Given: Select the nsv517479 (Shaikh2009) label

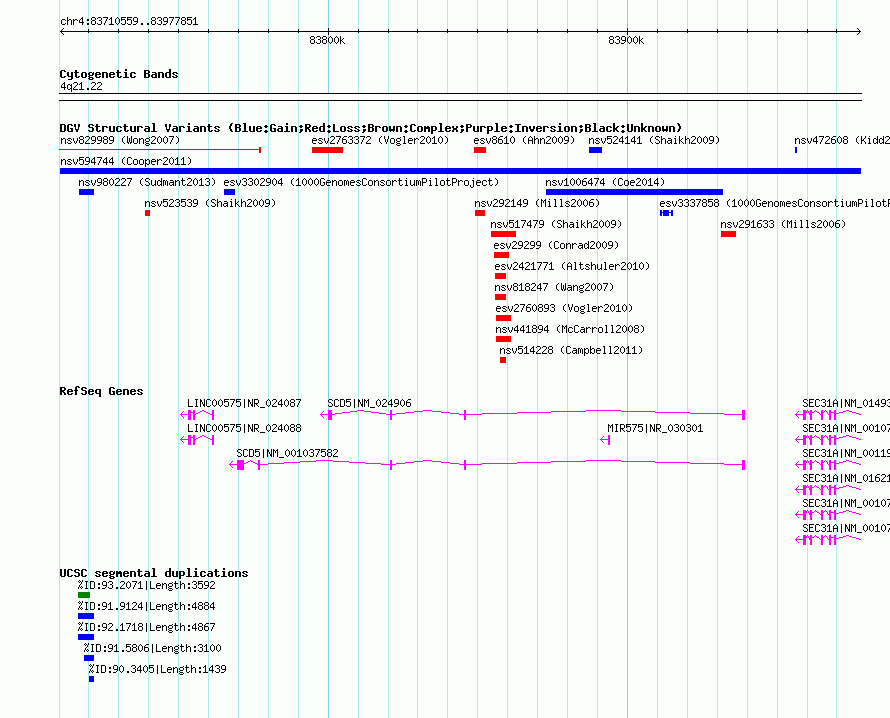Looking at the screenshot, I should [556, 224].
